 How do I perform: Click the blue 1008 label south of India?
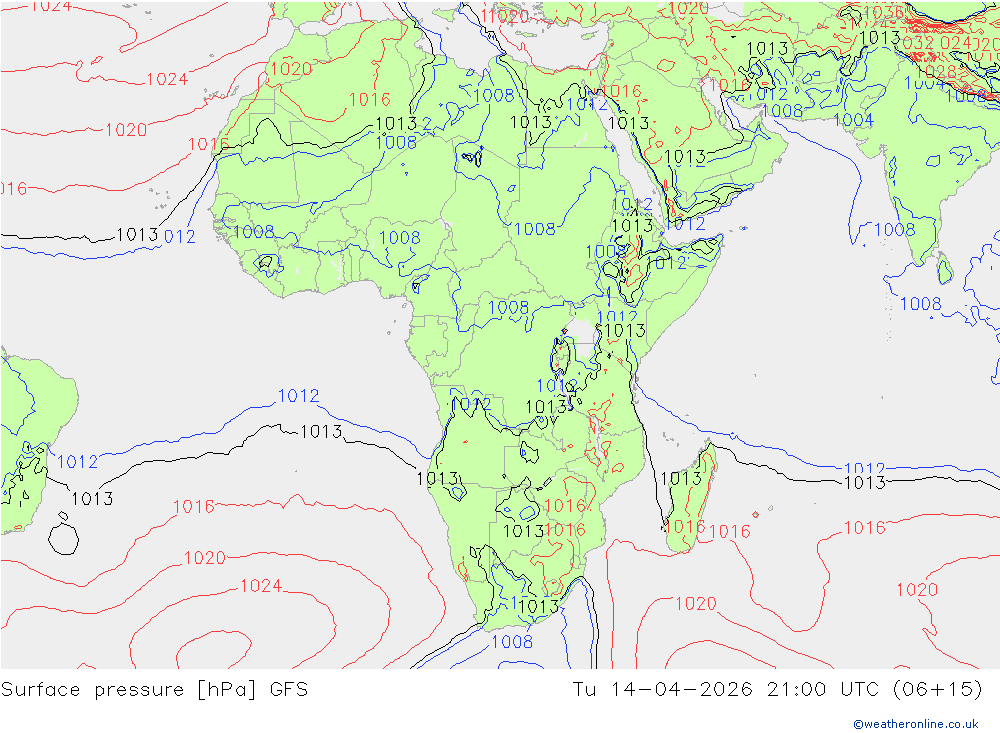[x=920, y=304]
